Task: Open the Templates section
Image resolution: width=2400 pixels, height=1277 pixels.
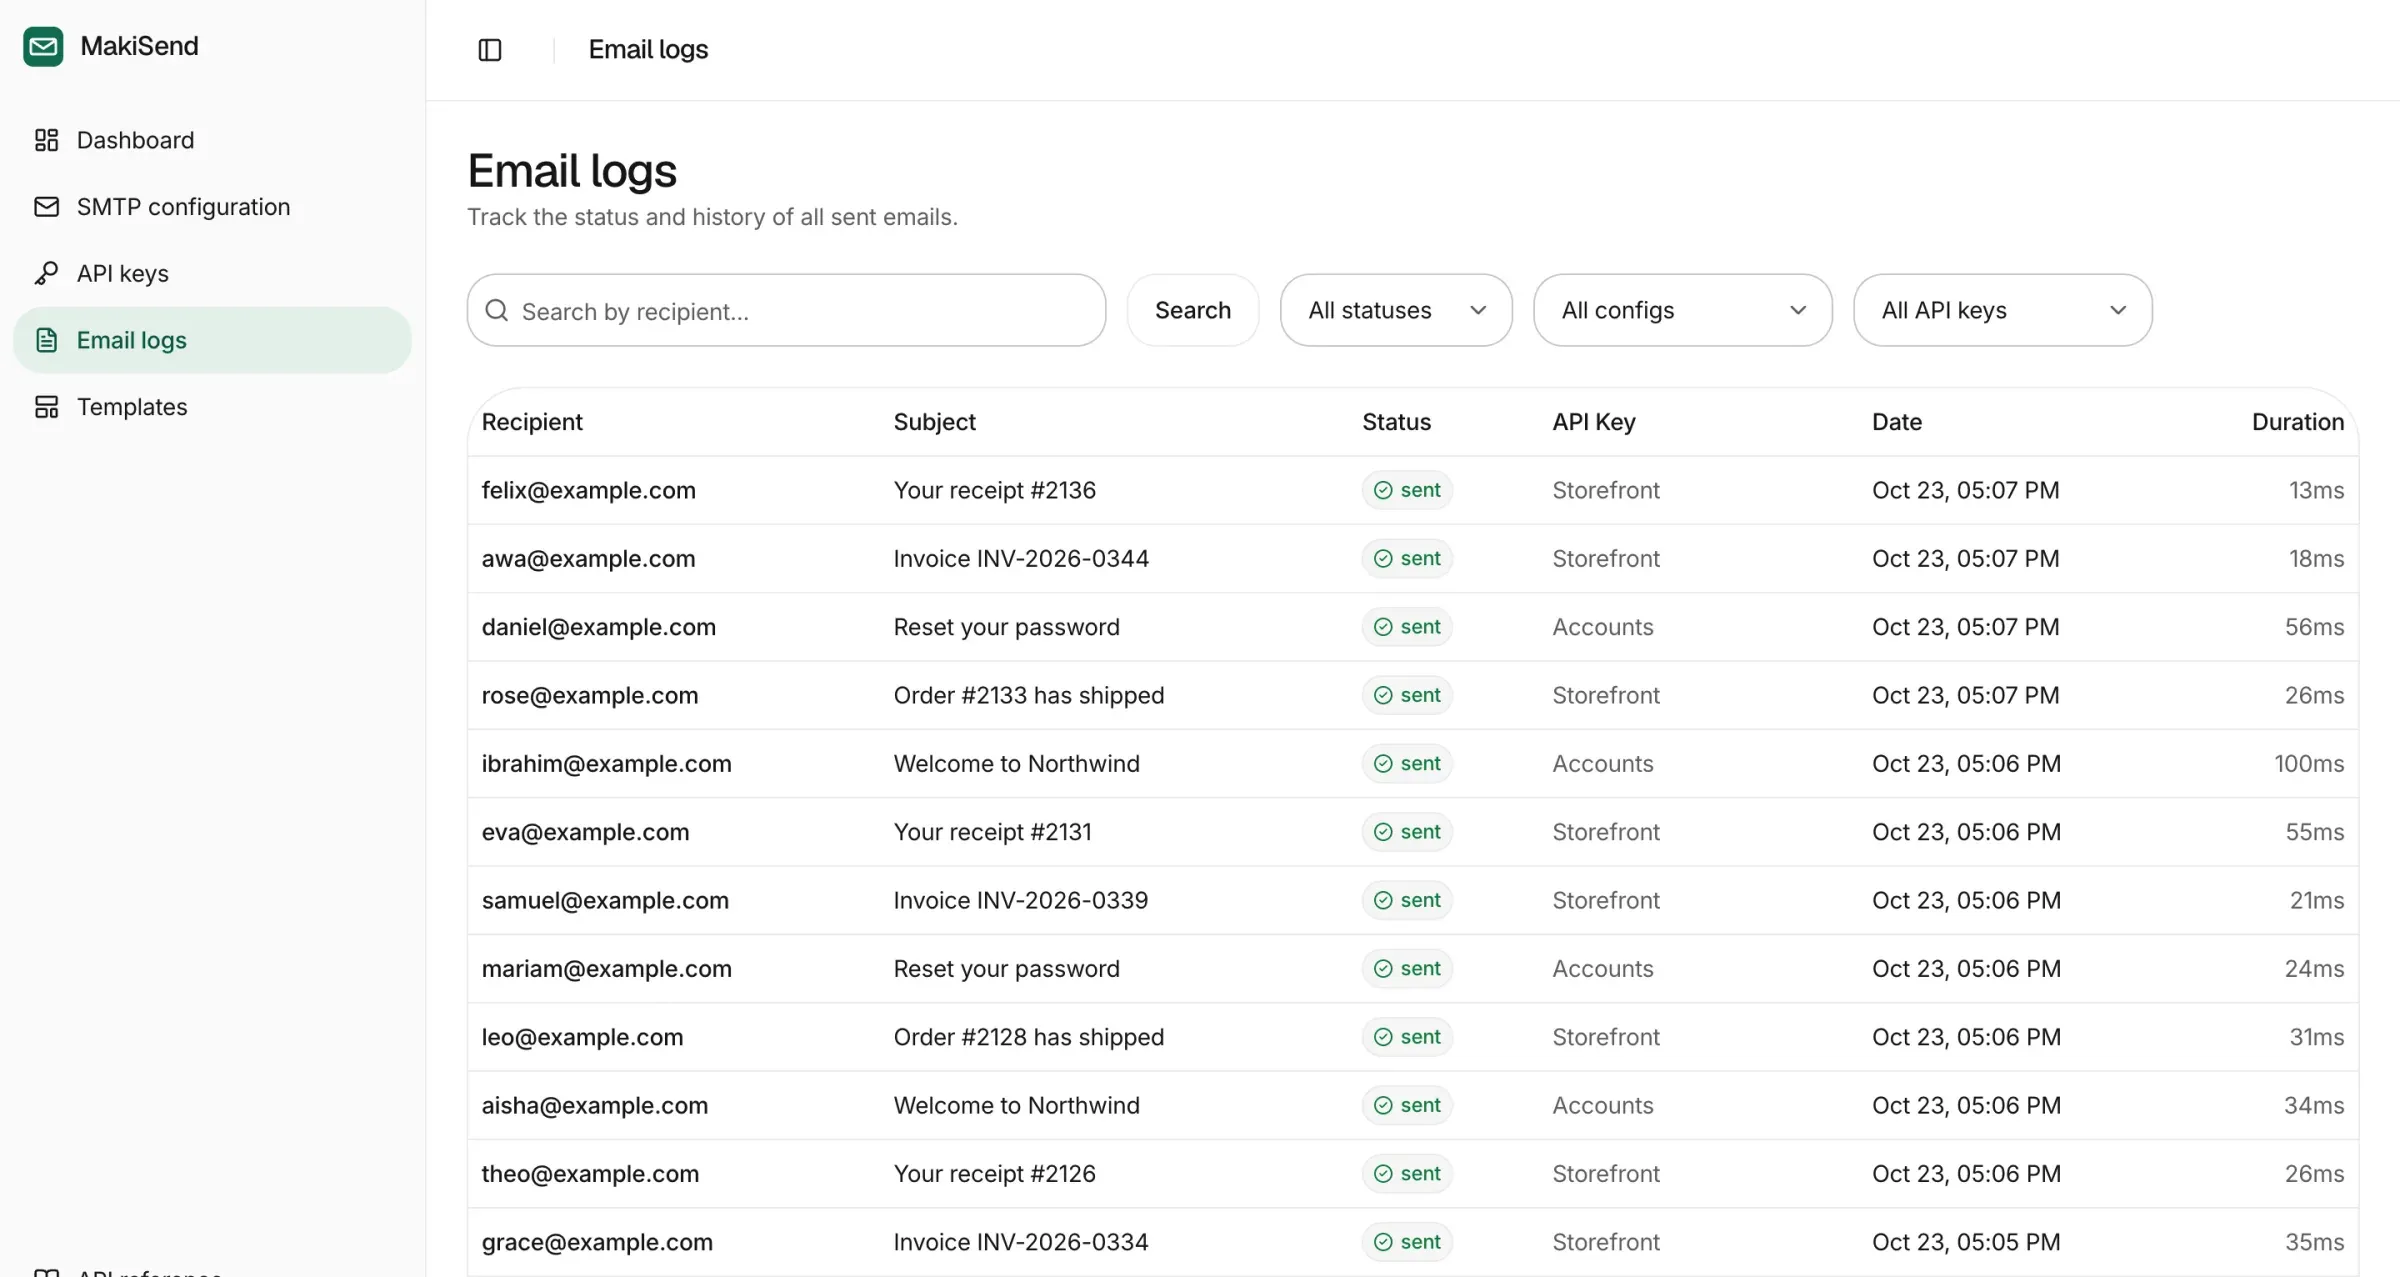Action: (x=212, y=407)
